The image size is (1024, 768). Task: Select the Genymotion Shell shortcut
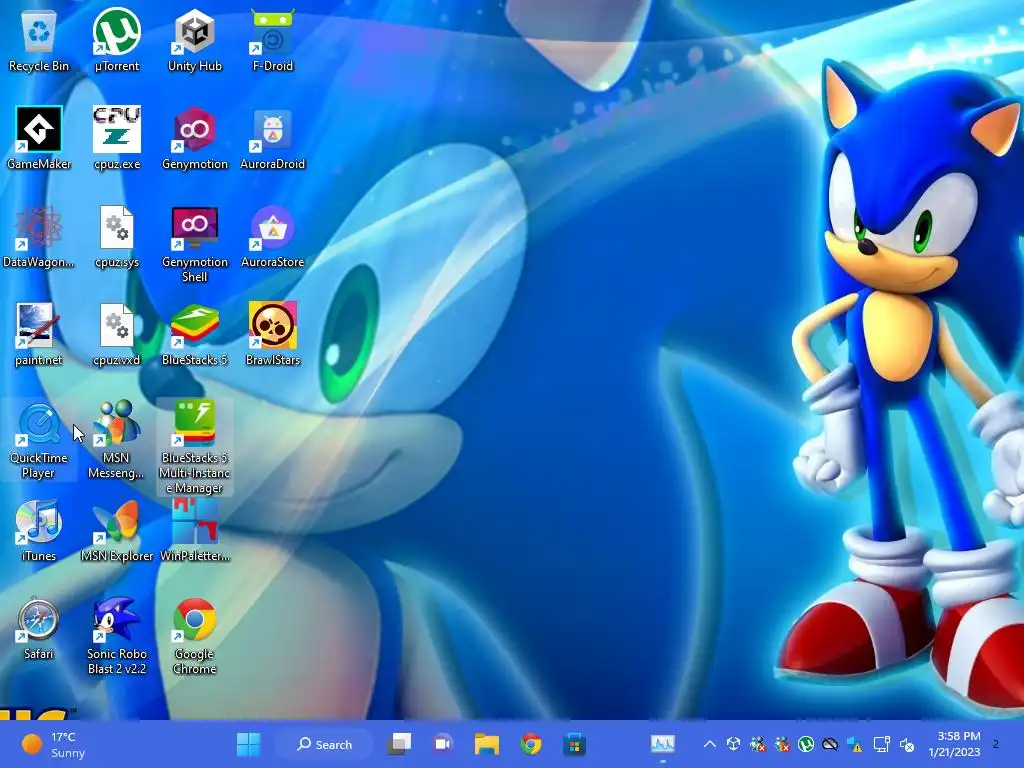[195, 244]
